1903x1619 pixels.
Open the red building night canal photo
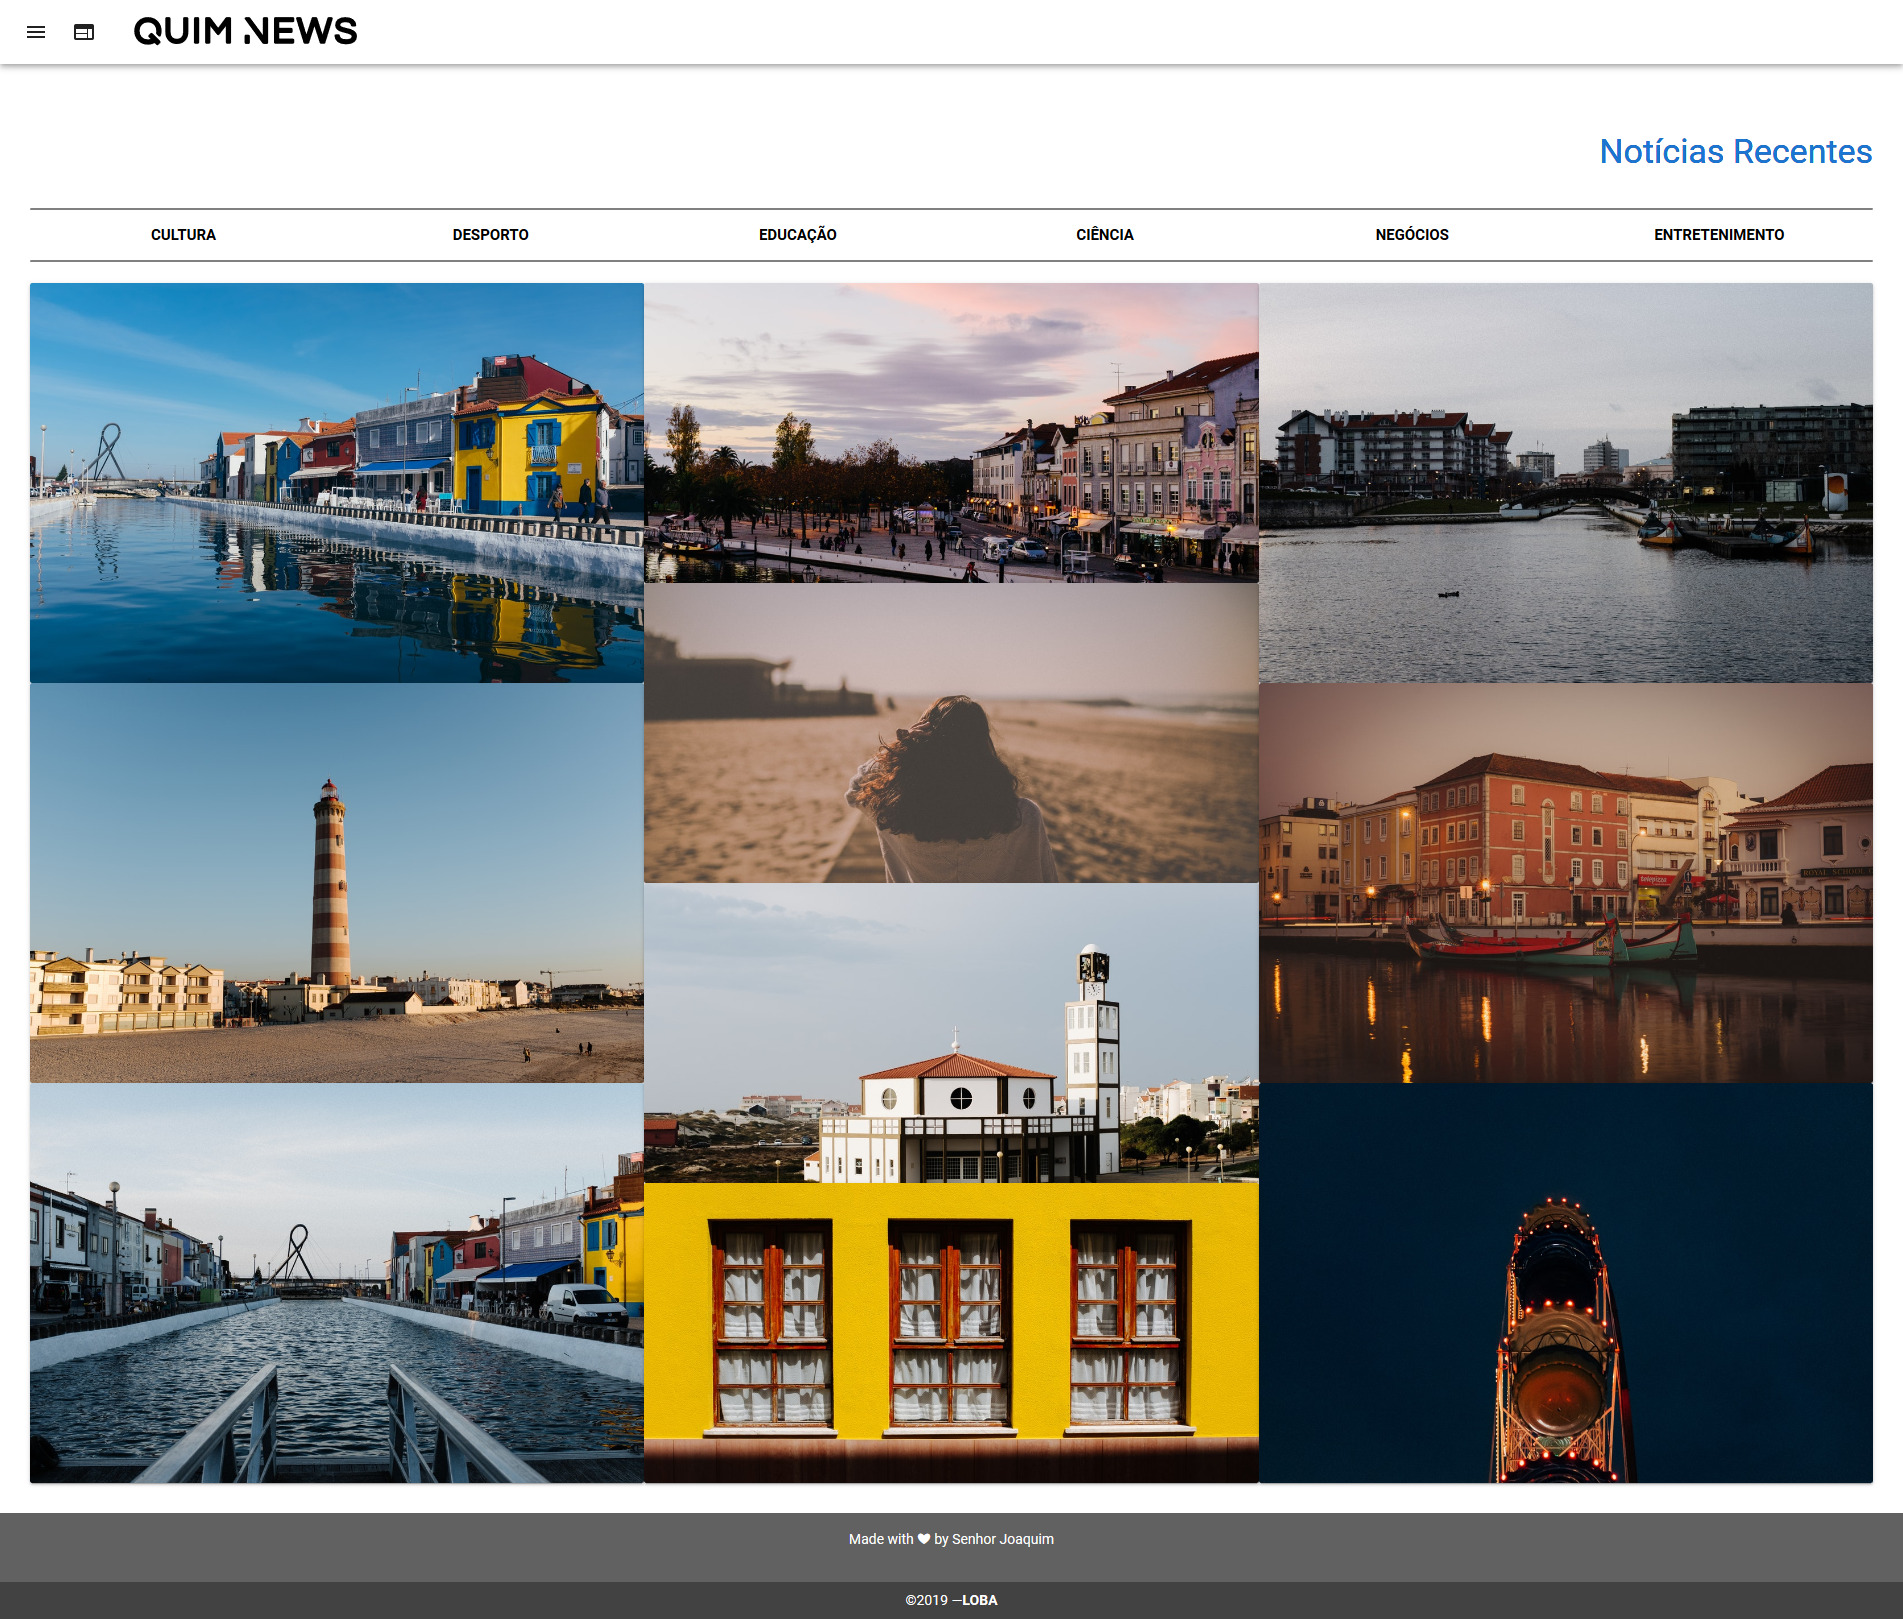pos(1566,883)
